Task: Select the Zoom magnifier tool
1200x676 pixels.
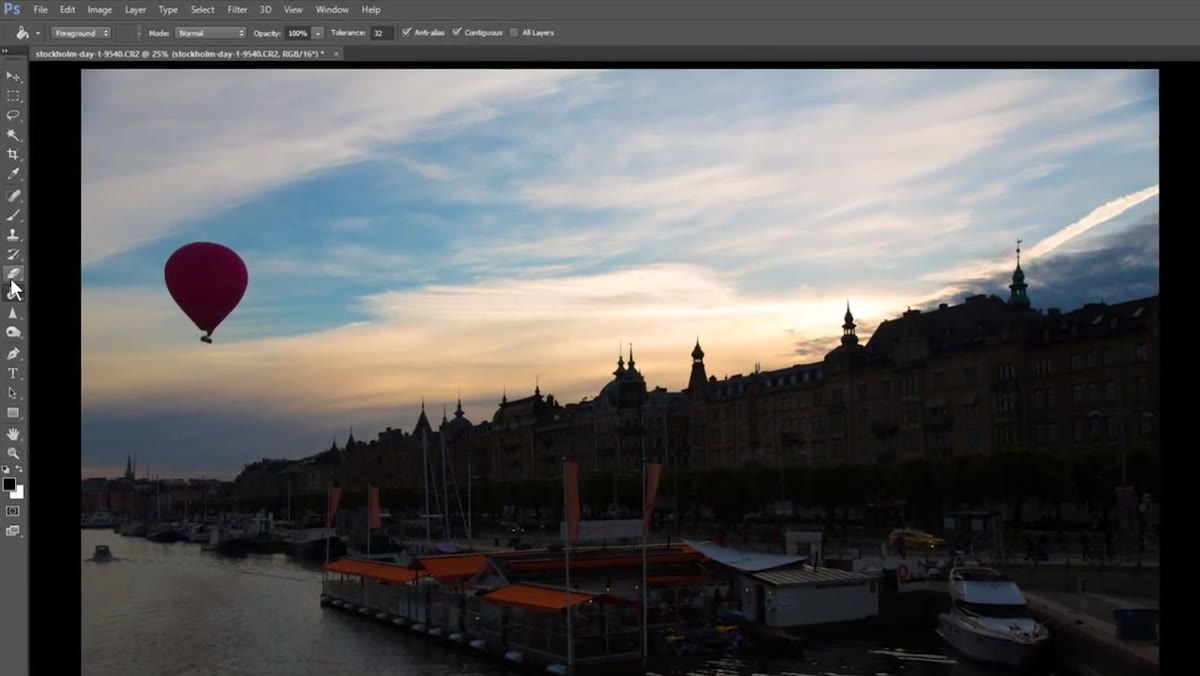Action: (13, 453)
